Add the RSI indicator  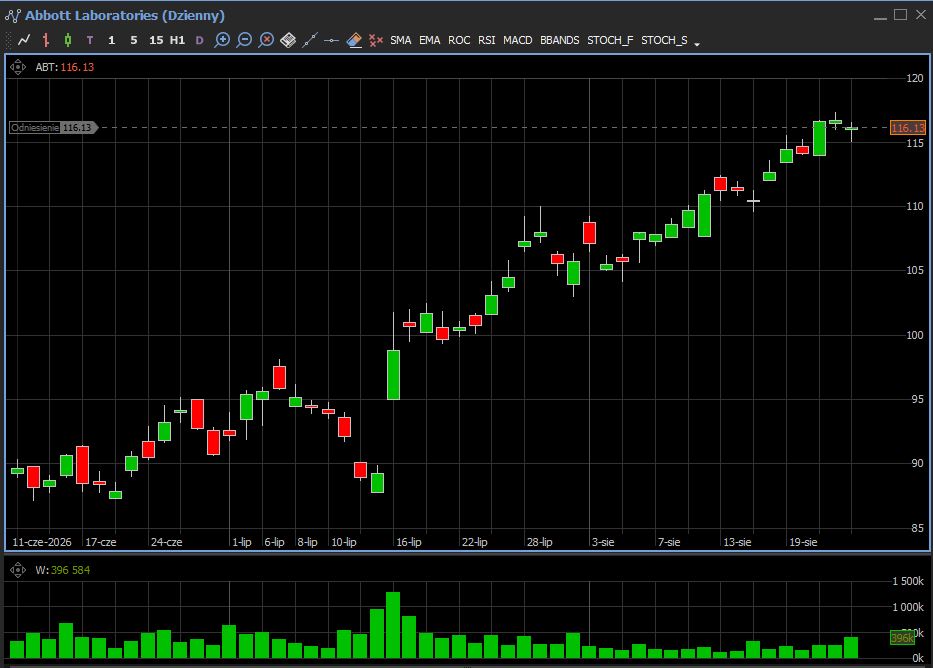[x=487, y=40]
